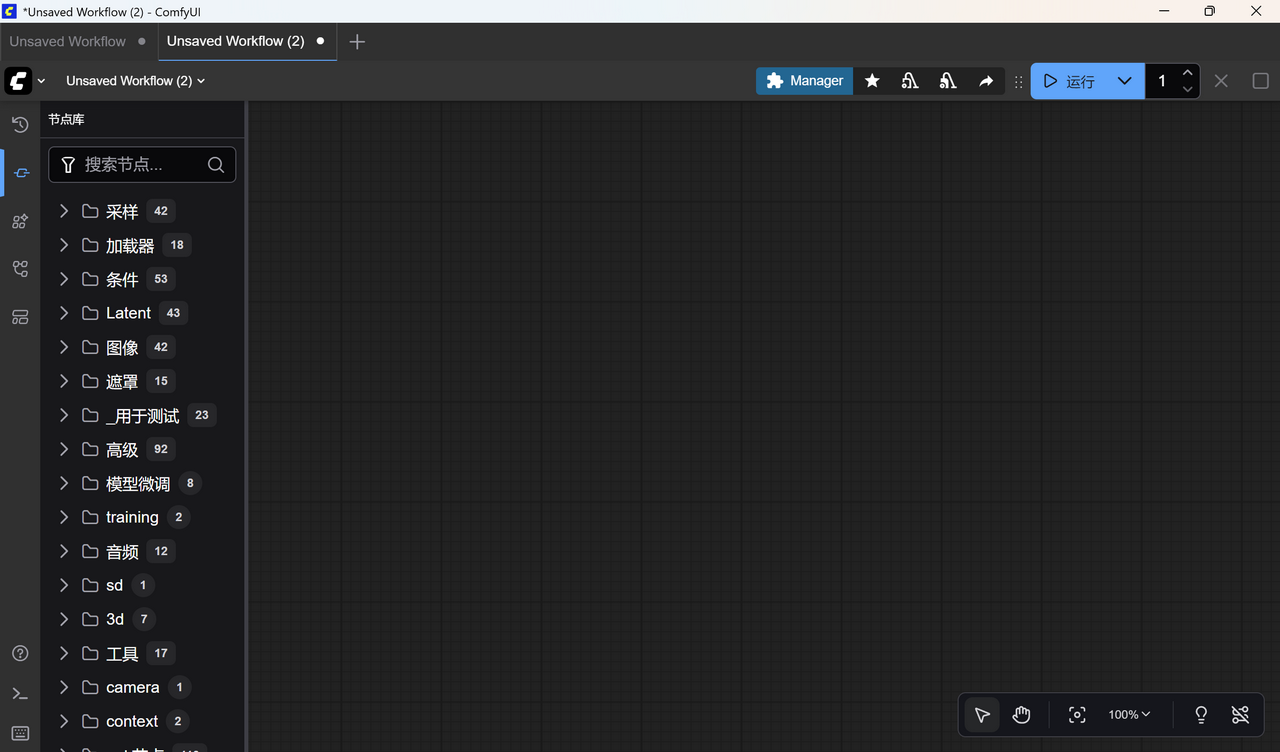Click the 搜索节点 search field
Viewport: 1280px width, 752px height.
tap(140, 164)
